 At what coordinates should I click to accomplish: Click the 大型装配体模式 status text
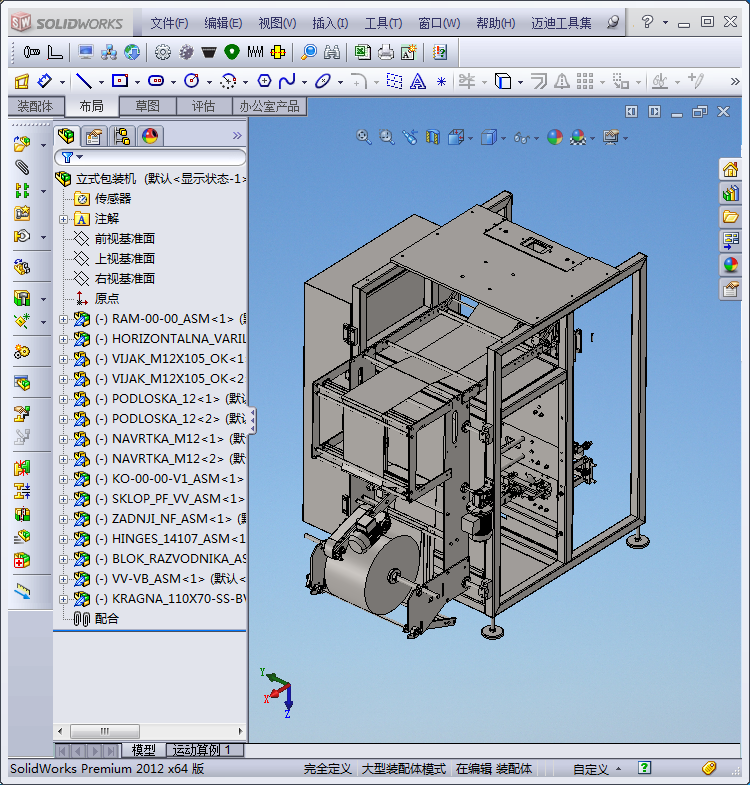(404, 768)
